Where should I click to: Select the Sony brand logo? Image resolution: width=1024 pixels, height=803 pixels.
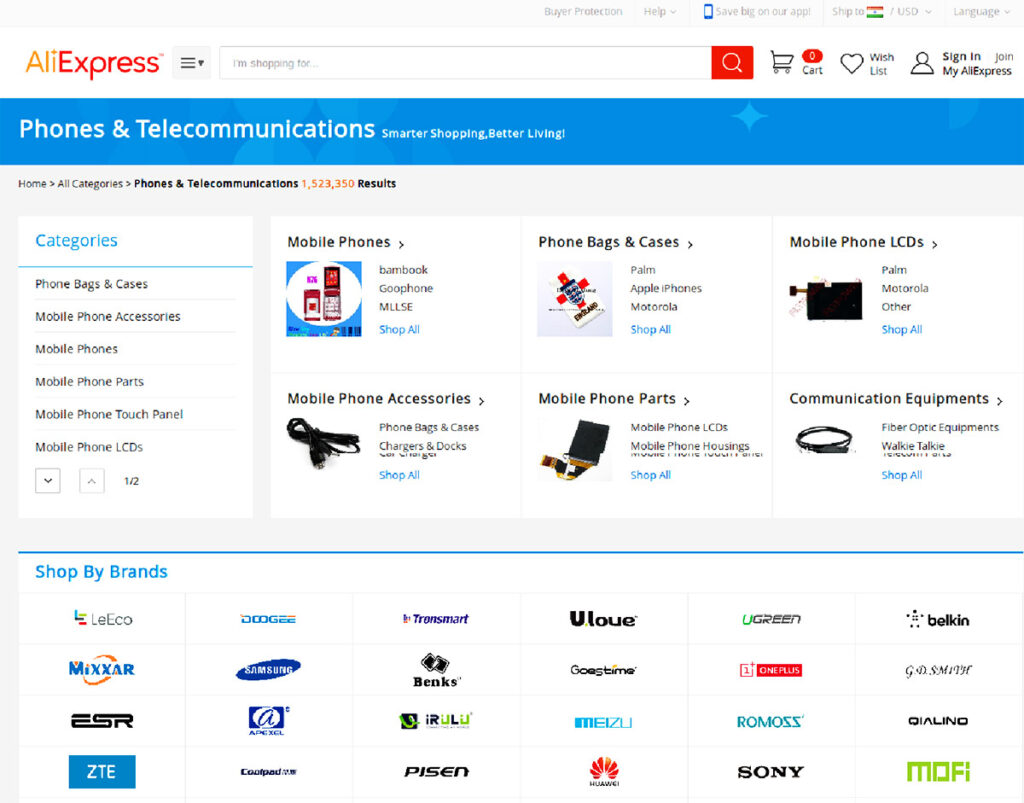click(770, 772)
